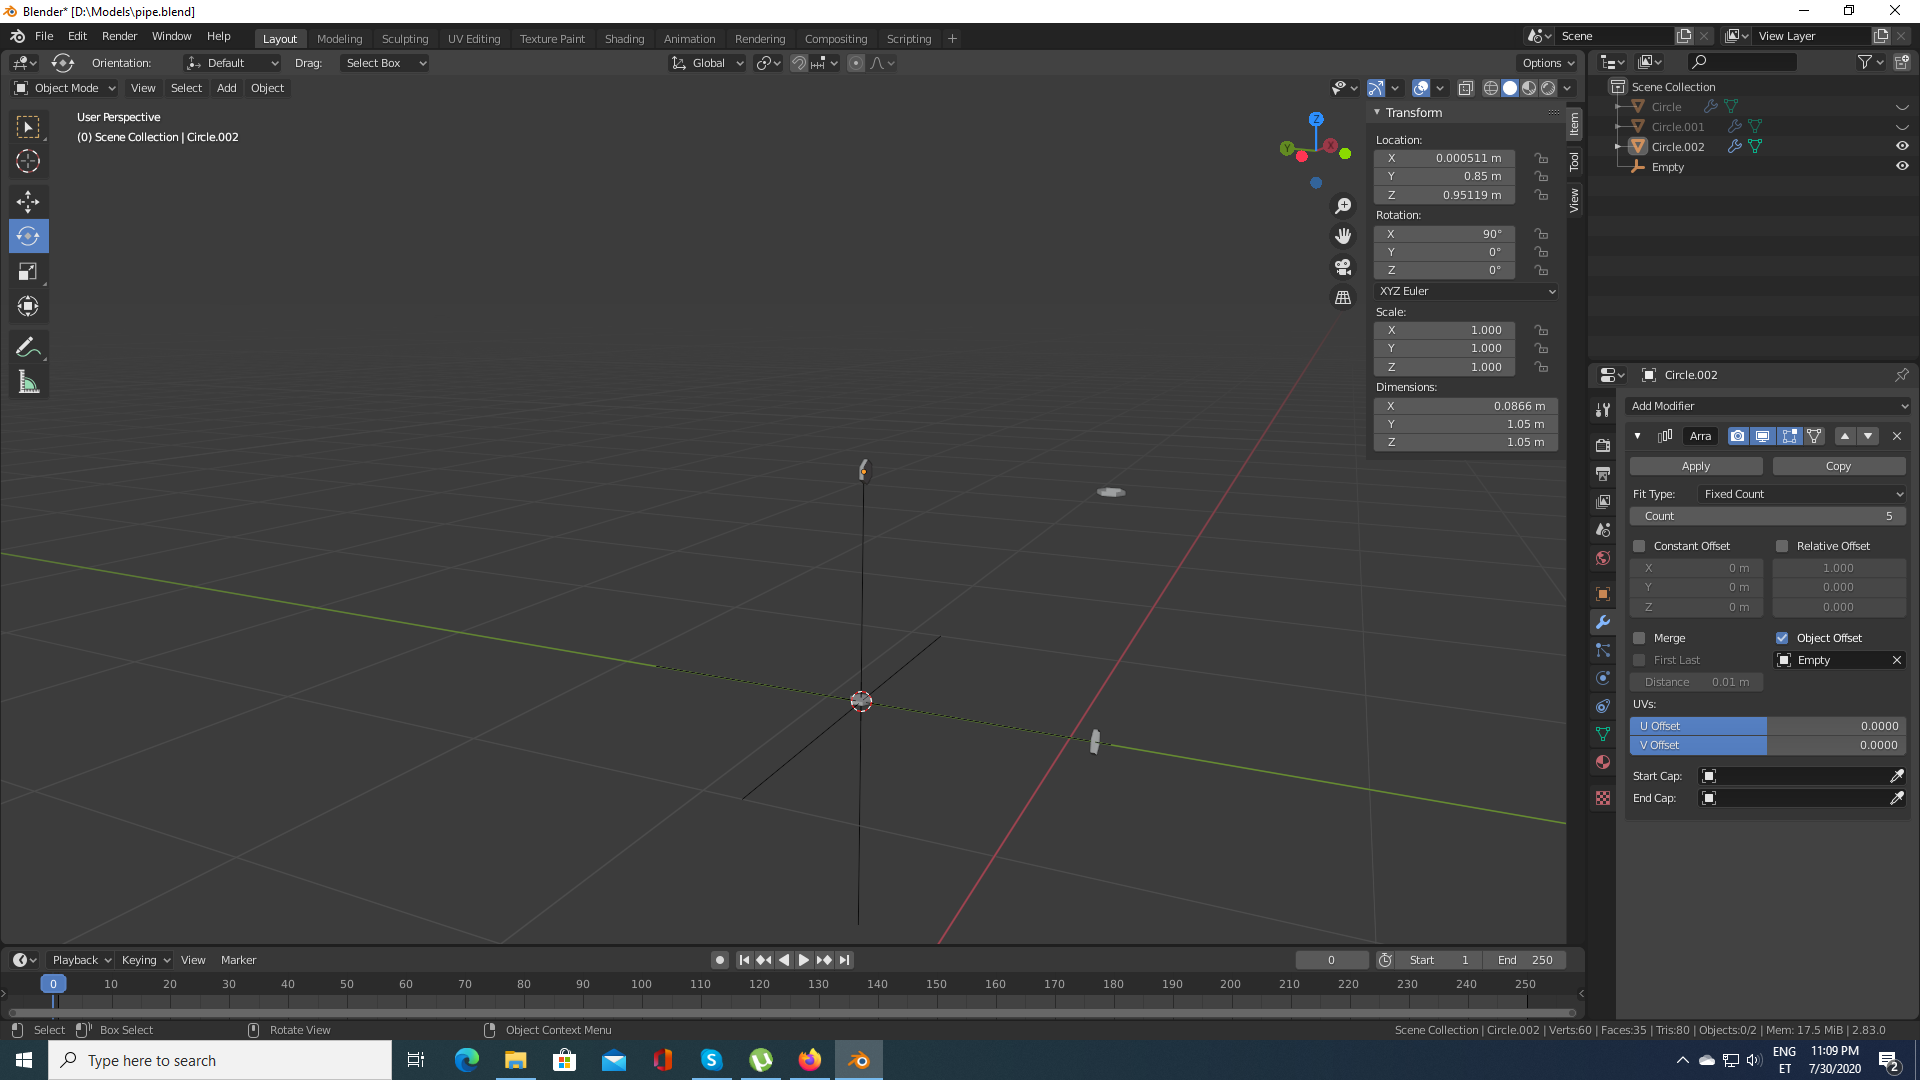Drag the Count value stepper for Array
Viewport: 1920px width, 1080px height.
click(x=1768, y=516)
